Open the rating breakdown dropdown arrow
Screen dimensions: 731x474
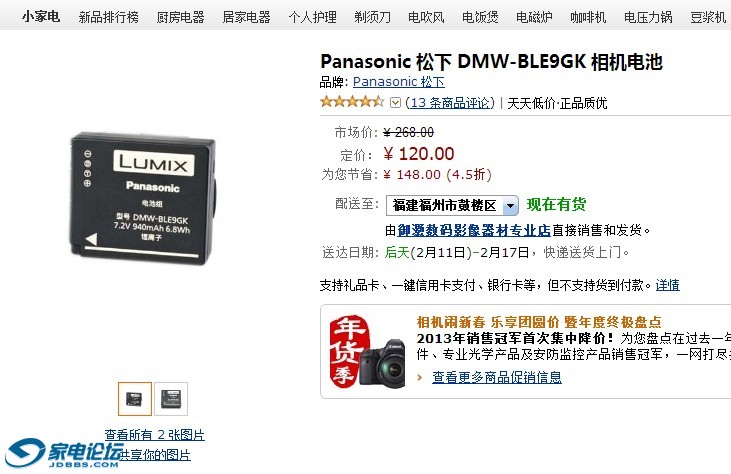(x=395, y=102)
